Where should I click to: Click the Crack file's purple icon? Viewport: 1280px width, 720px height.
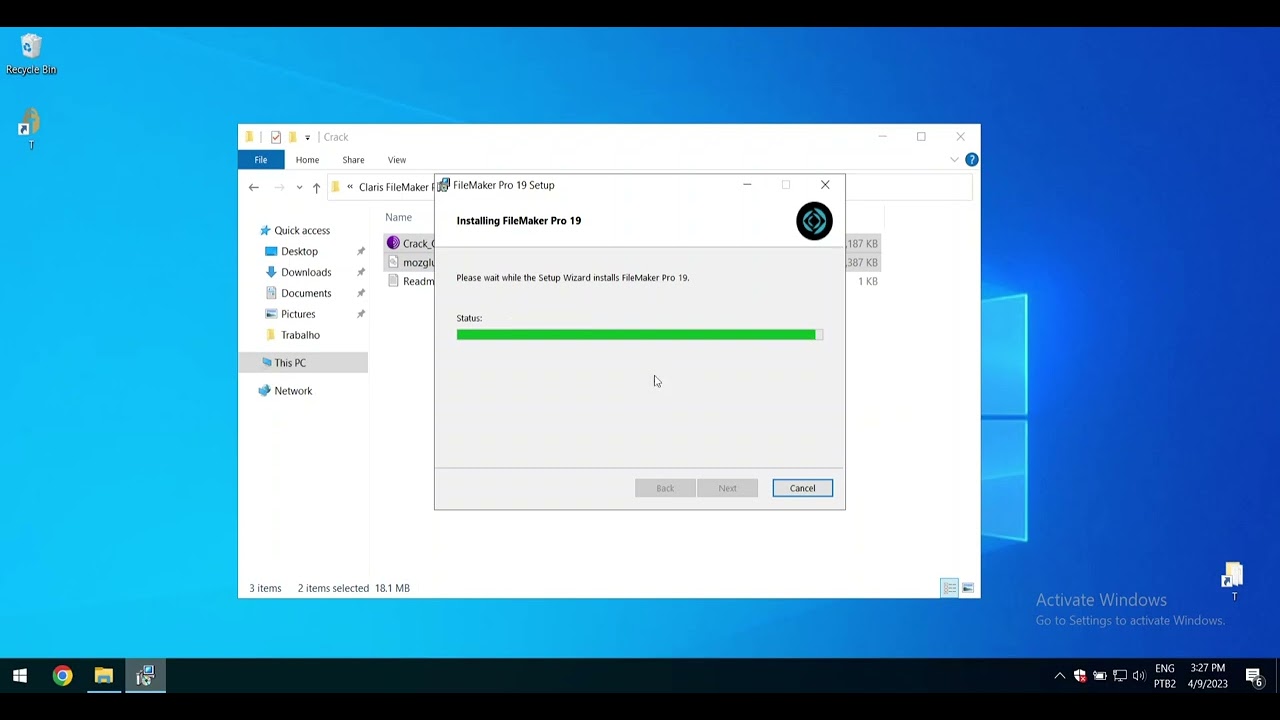(393, 243)
